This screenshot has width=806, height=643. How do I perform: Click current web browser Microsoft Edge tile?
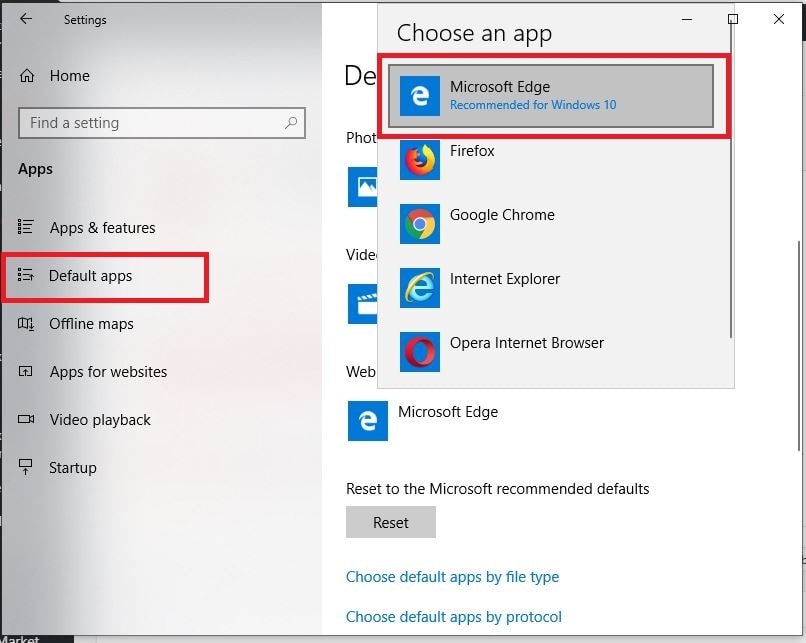pyautogui.click(x=423, y=421)
